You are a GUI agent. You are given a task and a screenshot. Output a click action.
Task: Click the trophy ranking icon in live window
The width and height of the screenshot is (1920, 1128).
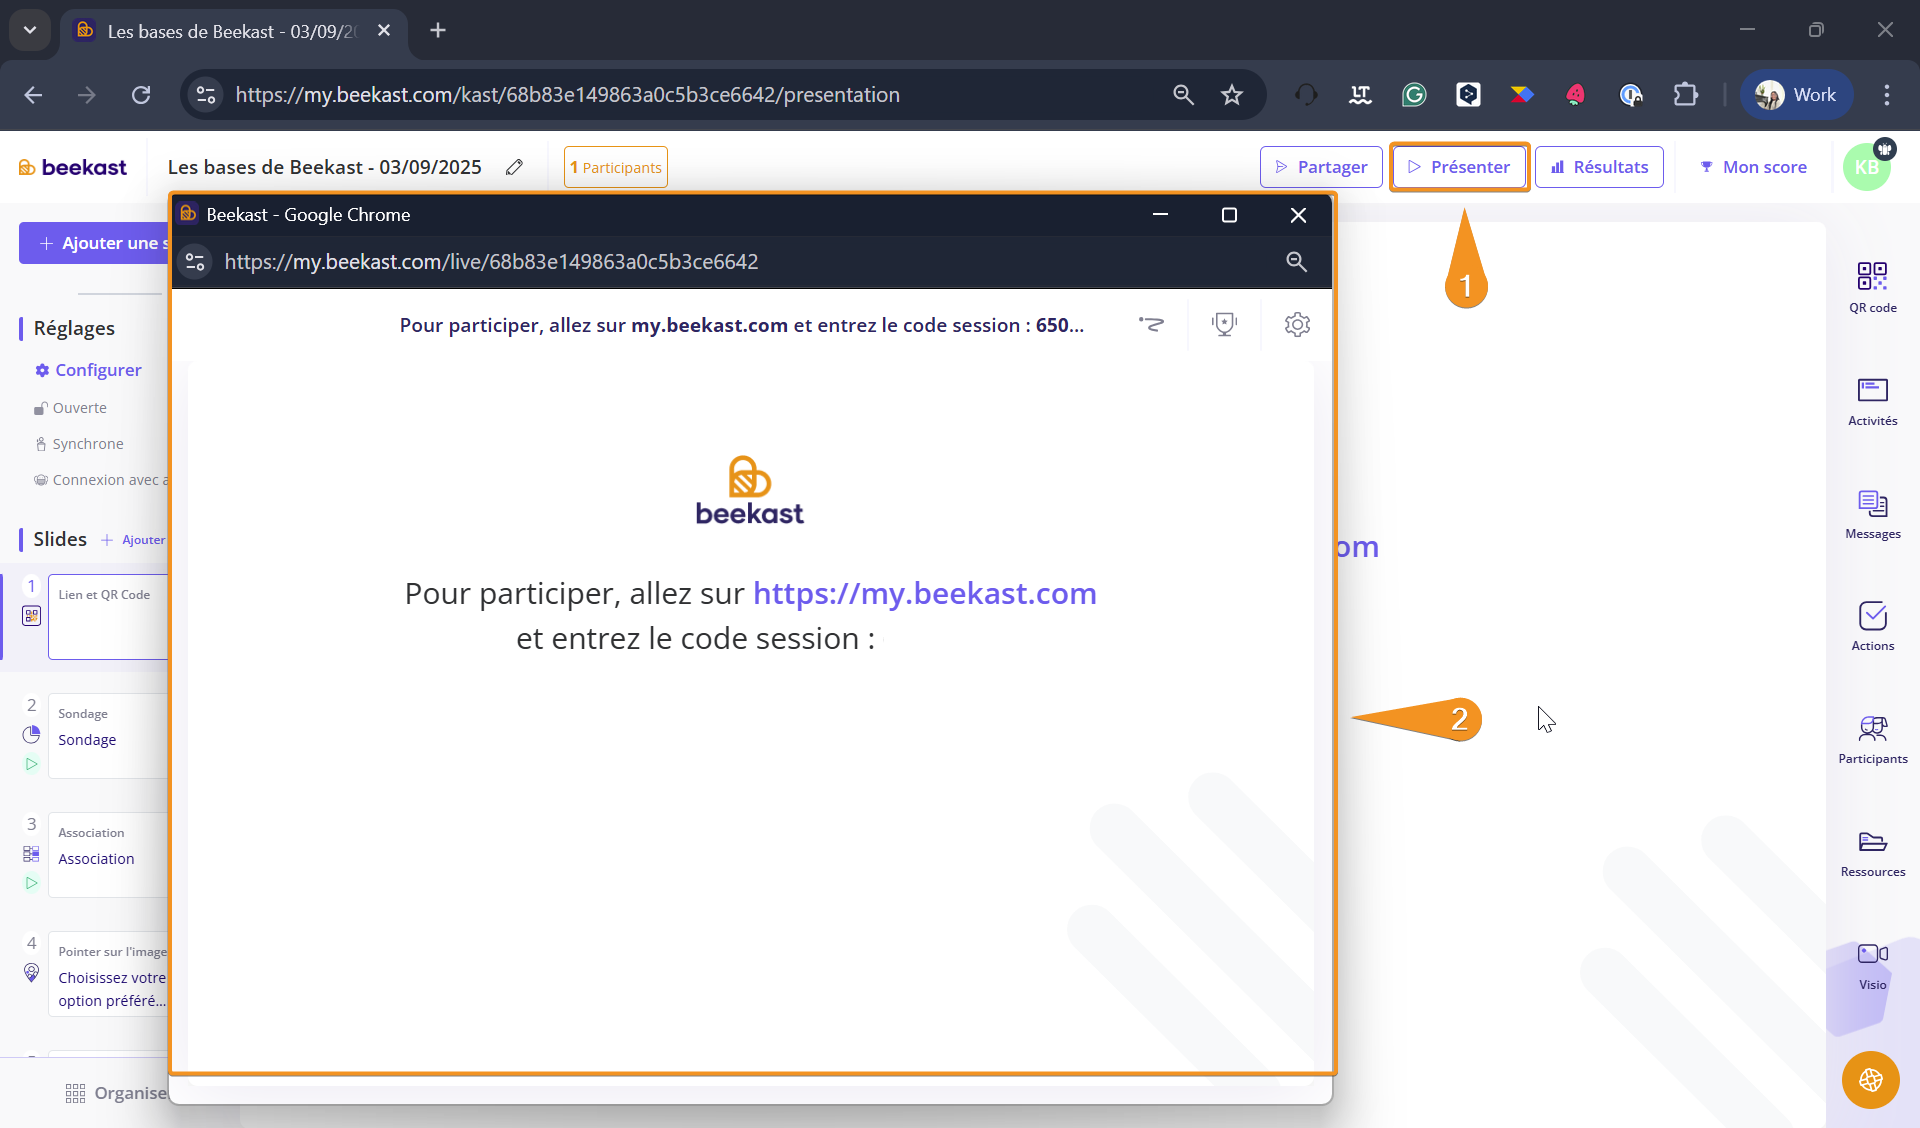pyautogui.click(x=1224, y=324)
